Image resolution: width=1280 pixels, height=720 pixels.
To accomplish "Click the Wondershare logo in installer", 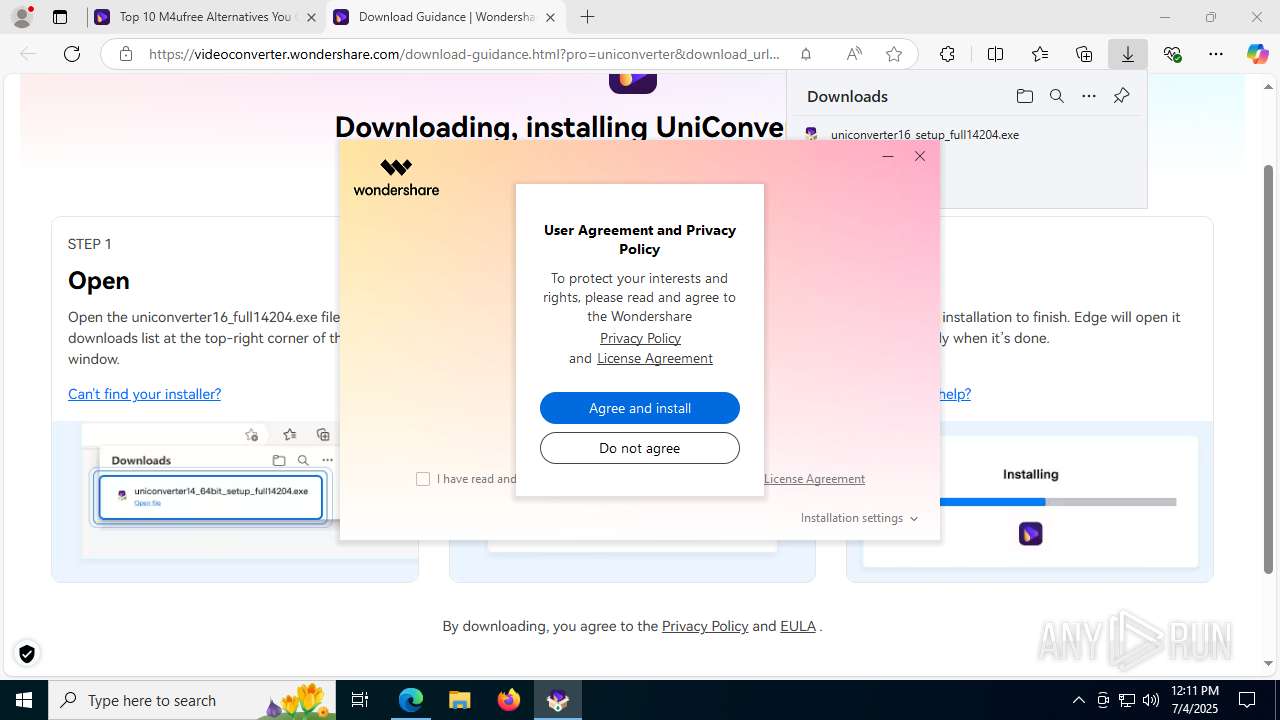I will (x=396, y=177).
